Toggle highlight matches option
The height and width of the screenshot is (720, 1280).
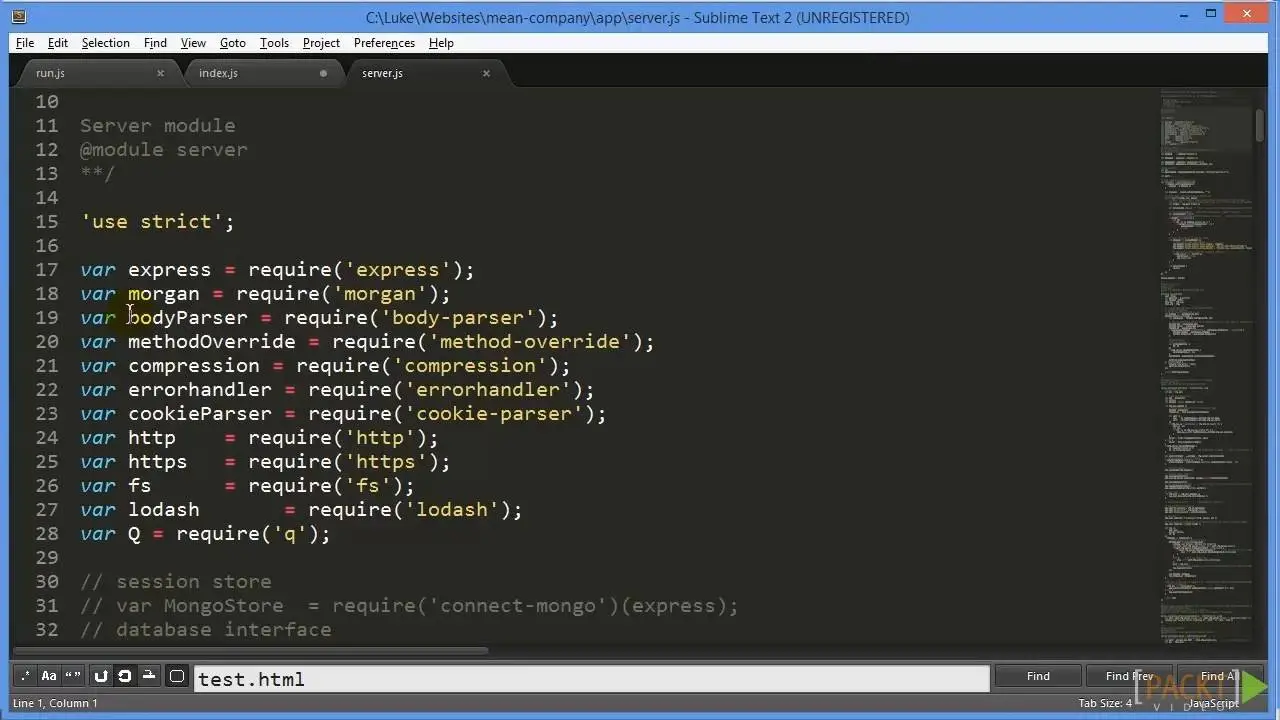(177, 676)
